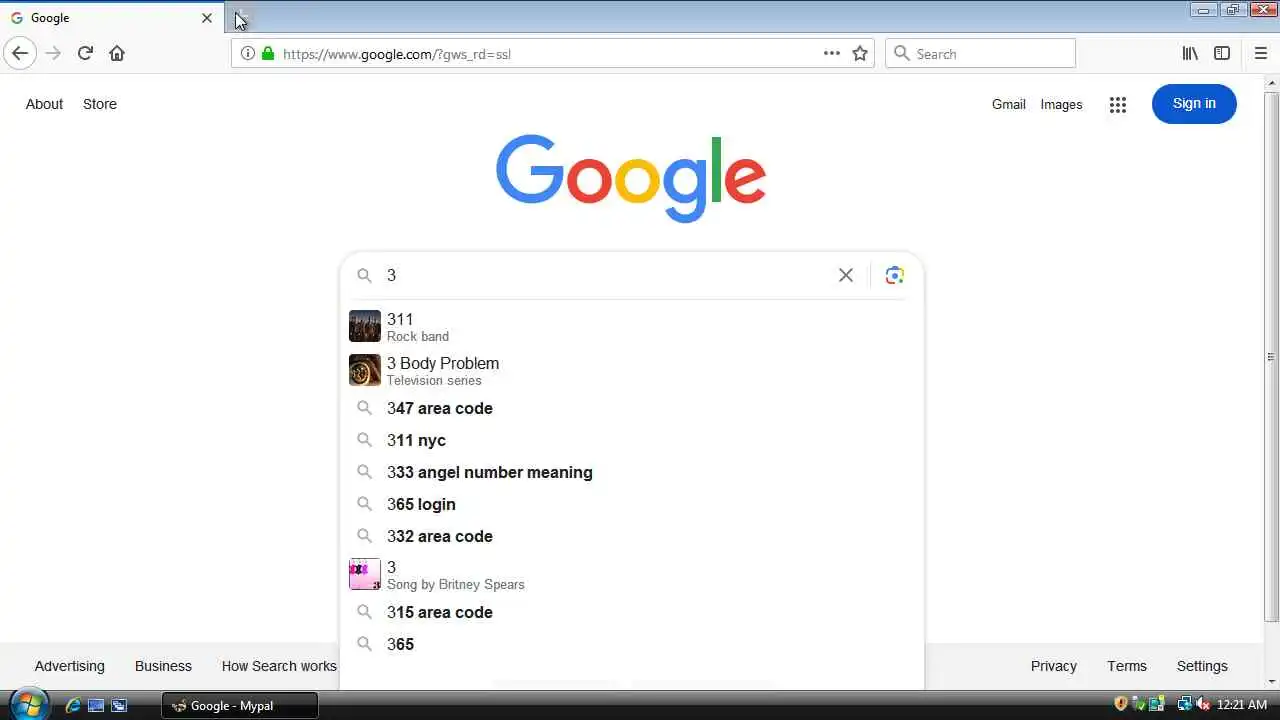Open the muted volume tray icon

tap(1202, 704)
